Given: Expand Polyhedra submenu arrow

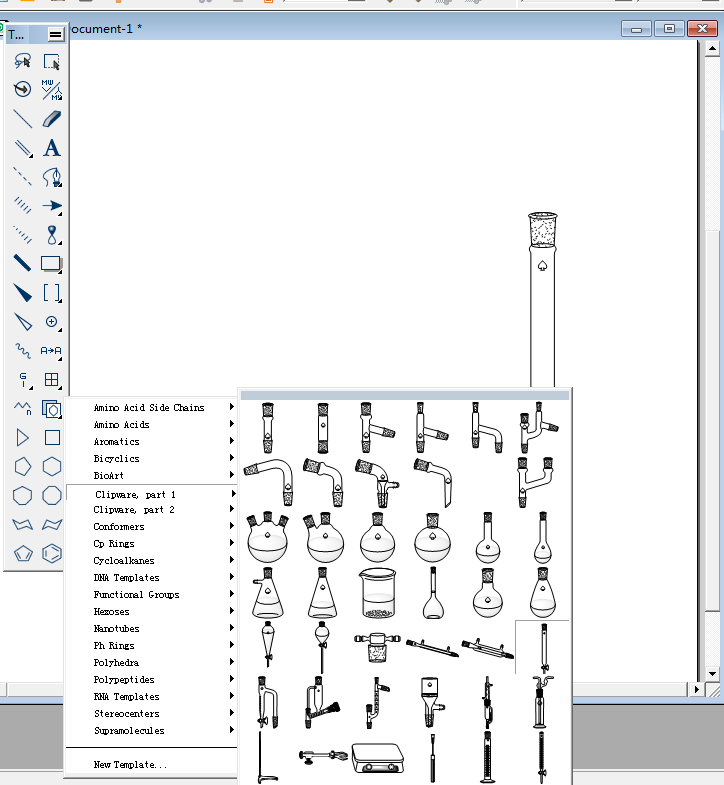Looking at the screenshot, I should (232, 662).
